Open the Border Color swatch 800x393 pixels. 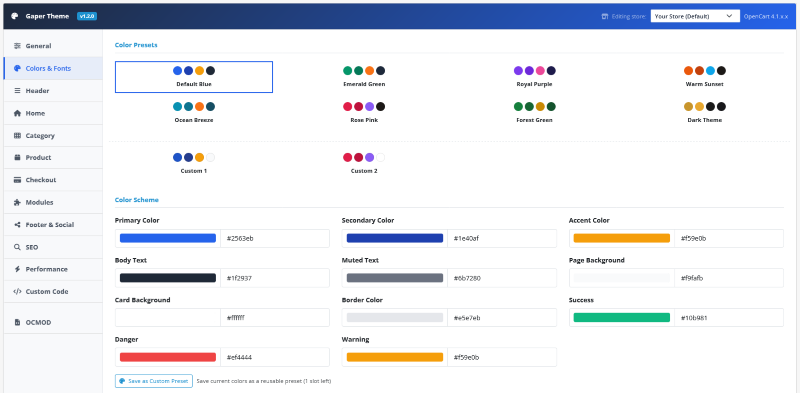pyautogui.click(x=395, y=317)
